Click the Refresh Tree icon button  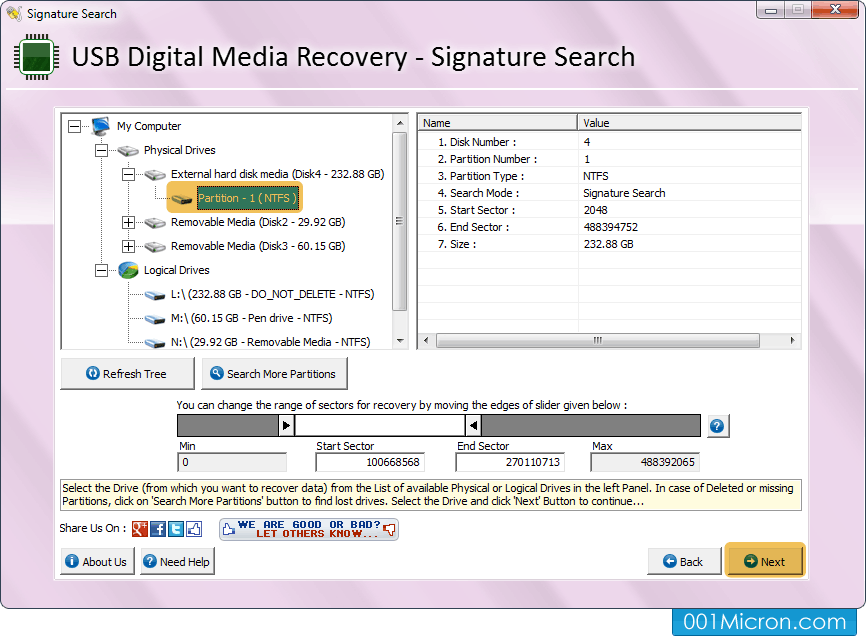94,373
